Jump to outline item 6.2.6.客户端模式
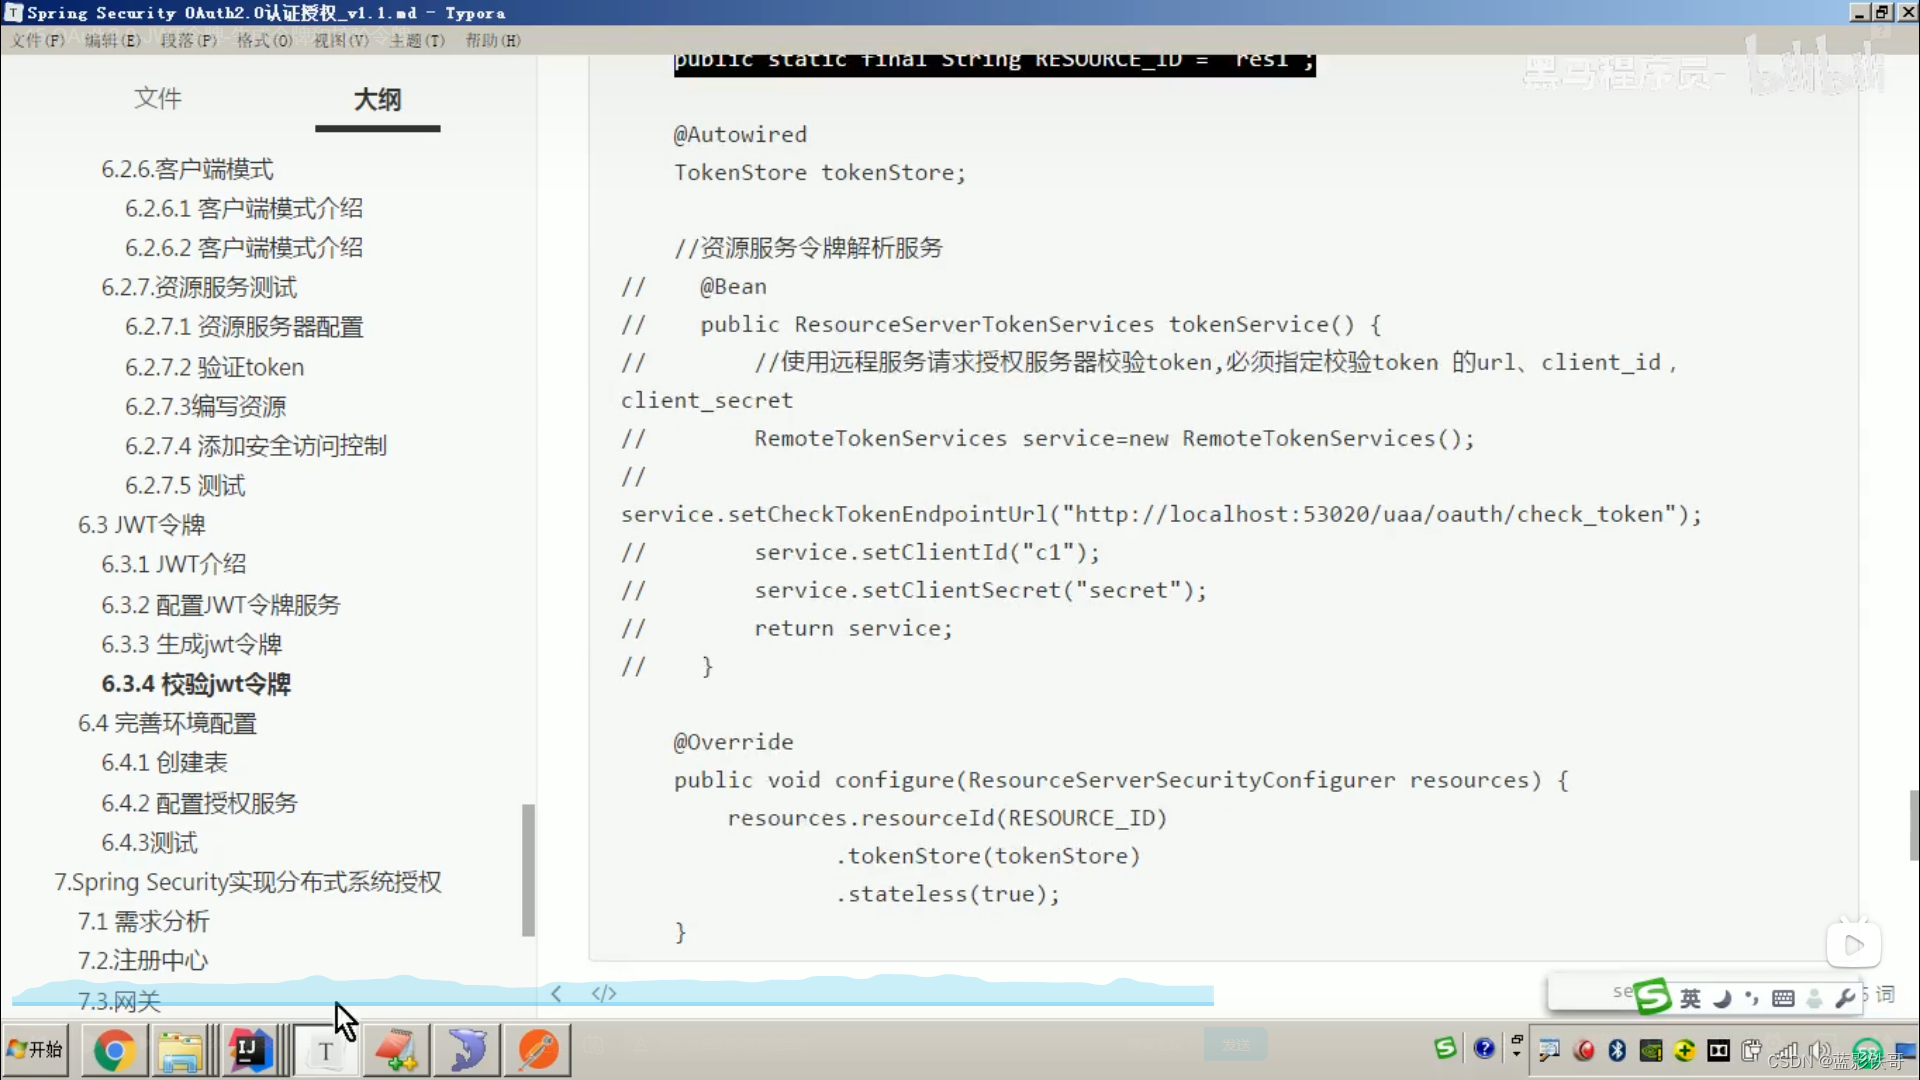This screenshot has width=1920, height=1080. tap(187, 169)
